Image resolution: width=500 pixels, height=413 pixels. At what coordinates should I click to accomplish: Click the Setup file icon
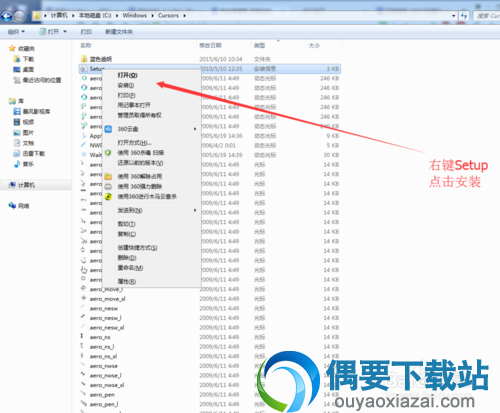point(84,69)
